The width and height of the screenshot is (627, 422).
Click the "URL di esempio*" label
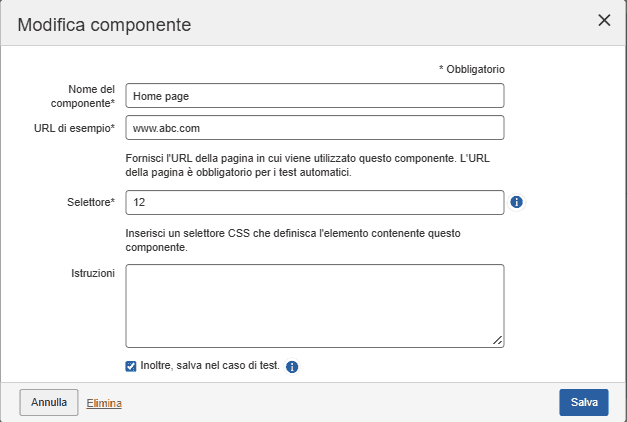pos(75,128)
